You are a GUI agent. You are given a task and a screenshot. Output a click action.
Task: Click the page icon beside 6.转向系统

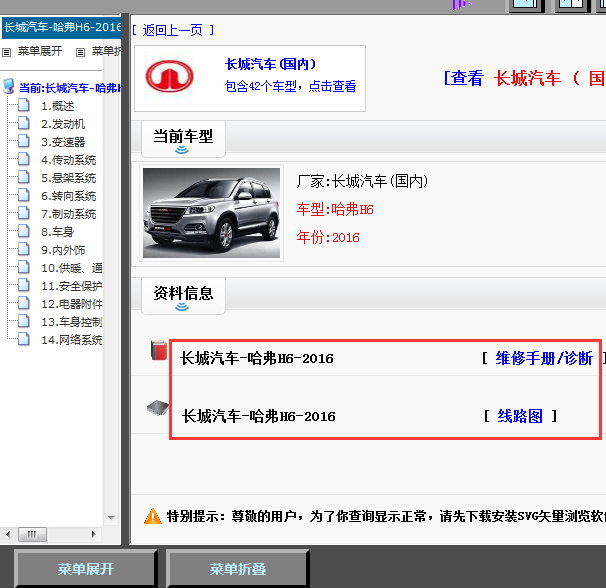pyautogui.click(x=24, y=195)
